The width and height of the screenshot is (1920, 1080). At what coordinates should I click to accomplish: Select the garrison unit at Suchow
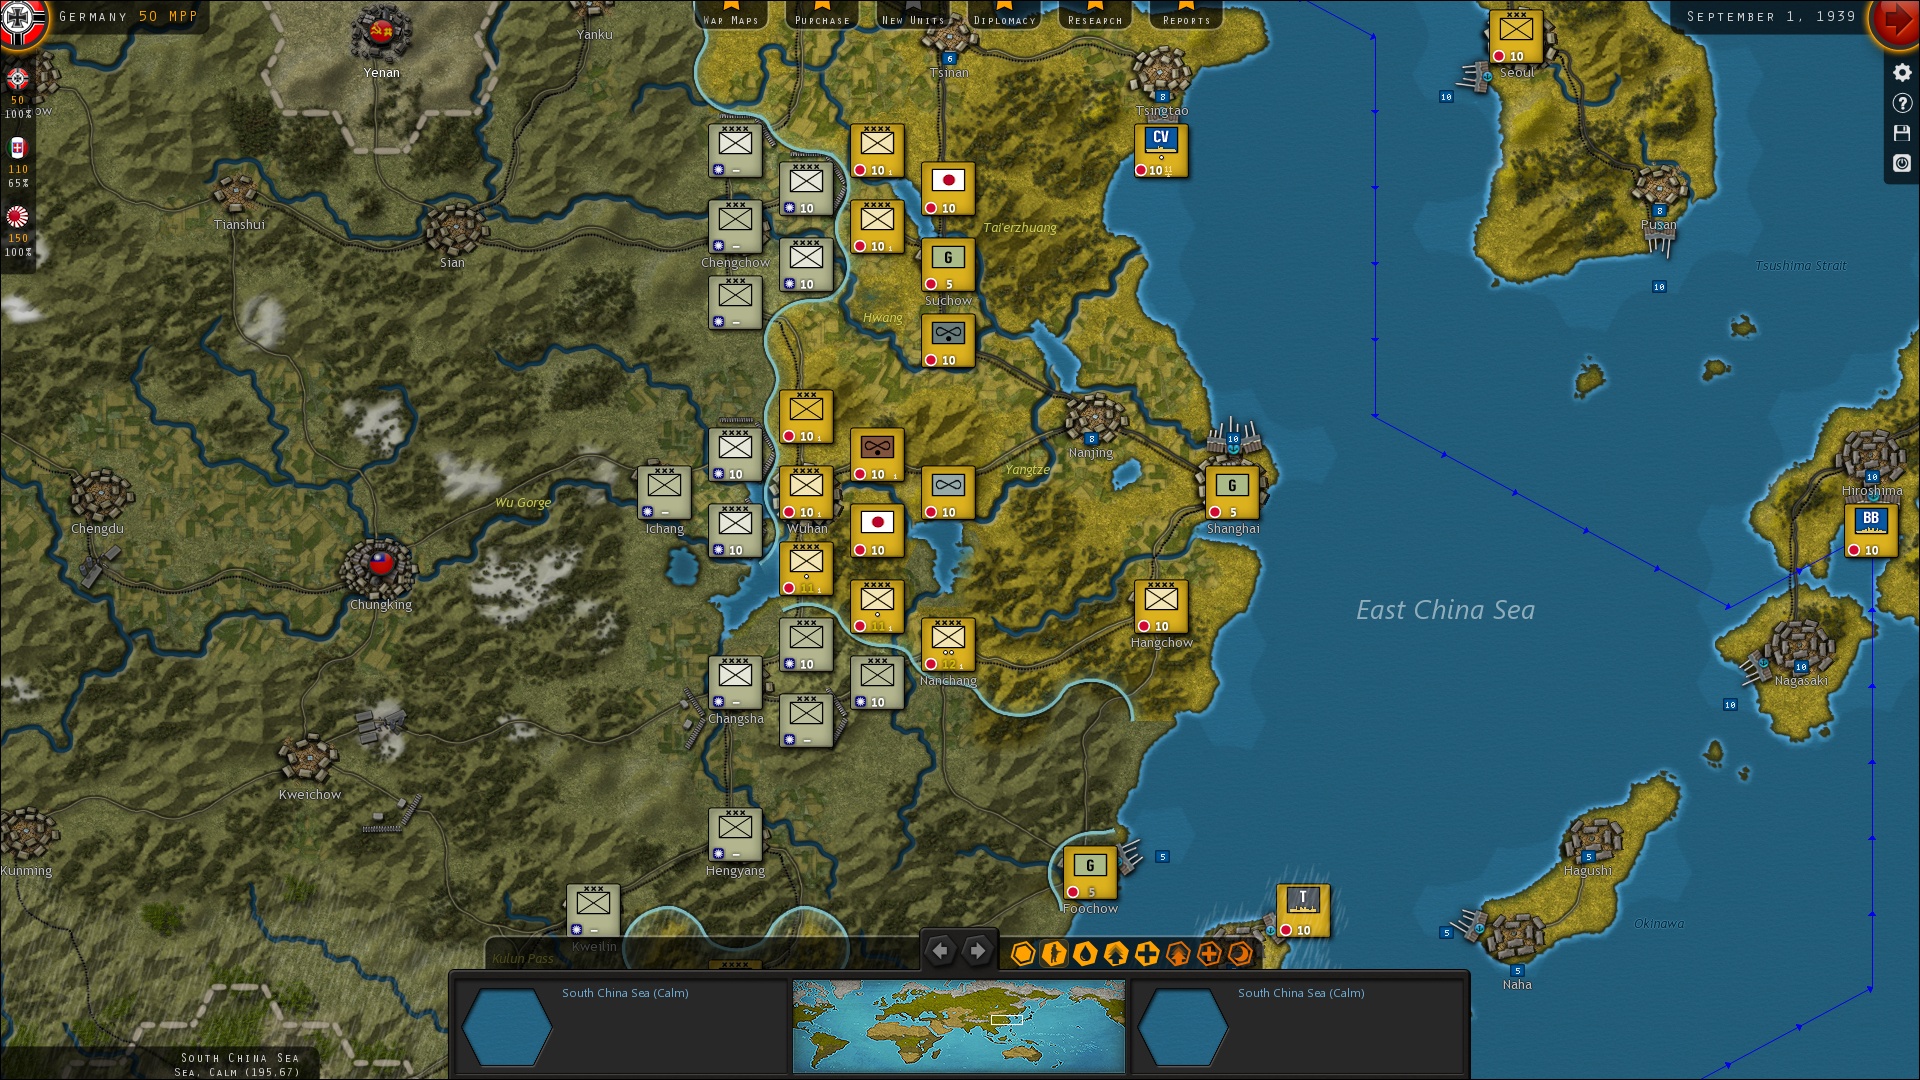(x=948, y=265)
